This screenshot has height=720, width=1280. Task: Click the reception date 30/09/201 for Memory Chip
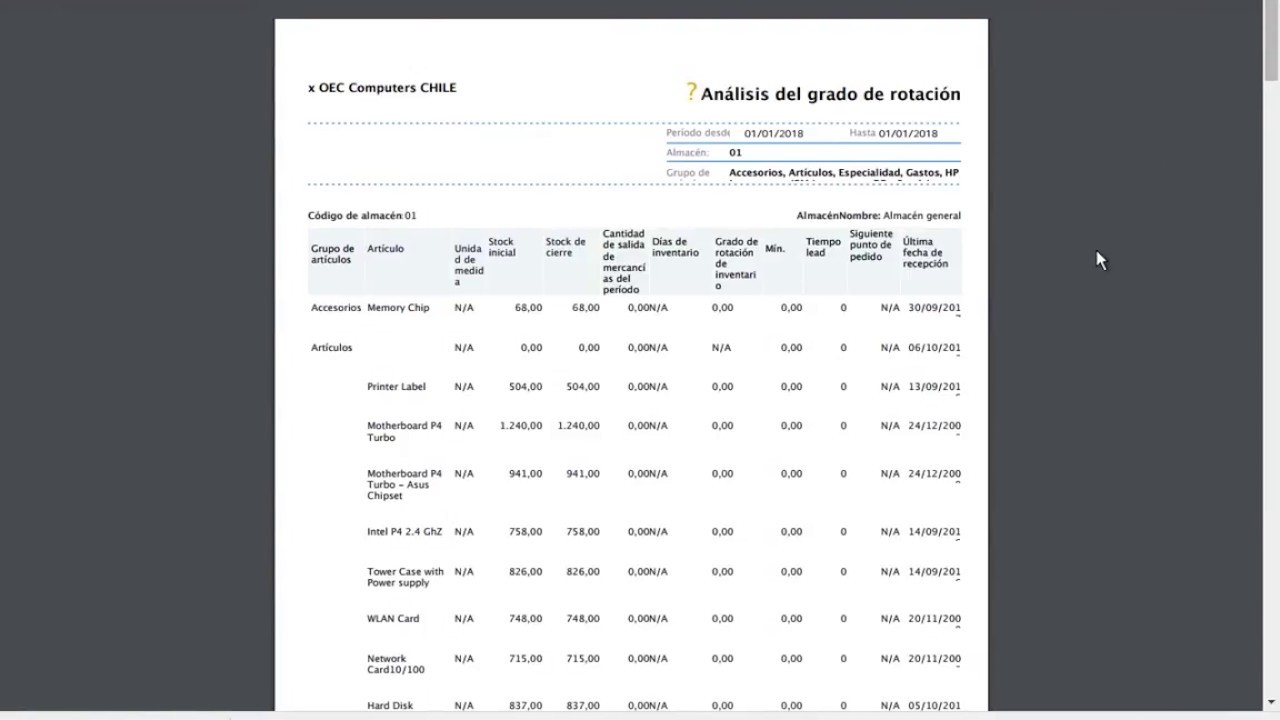(x=934, y=307)
